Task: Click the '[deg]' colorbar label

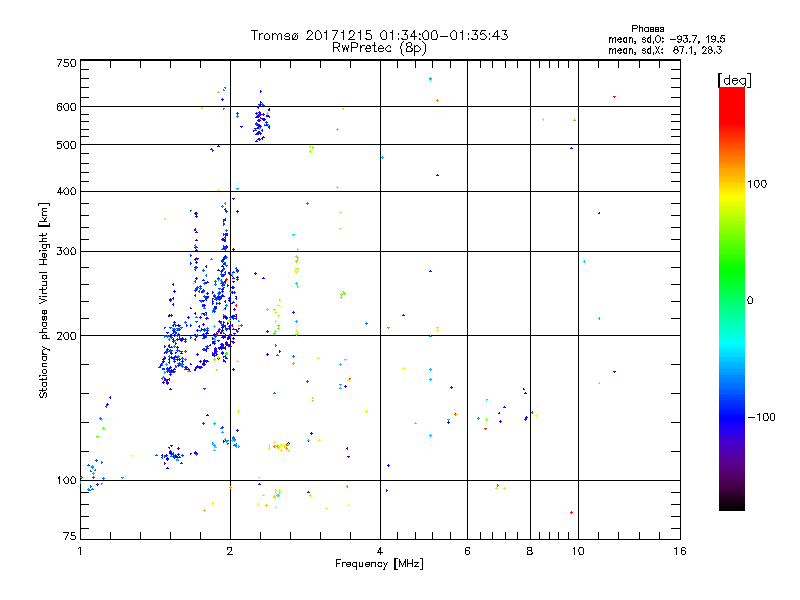Action: [734, 80]
